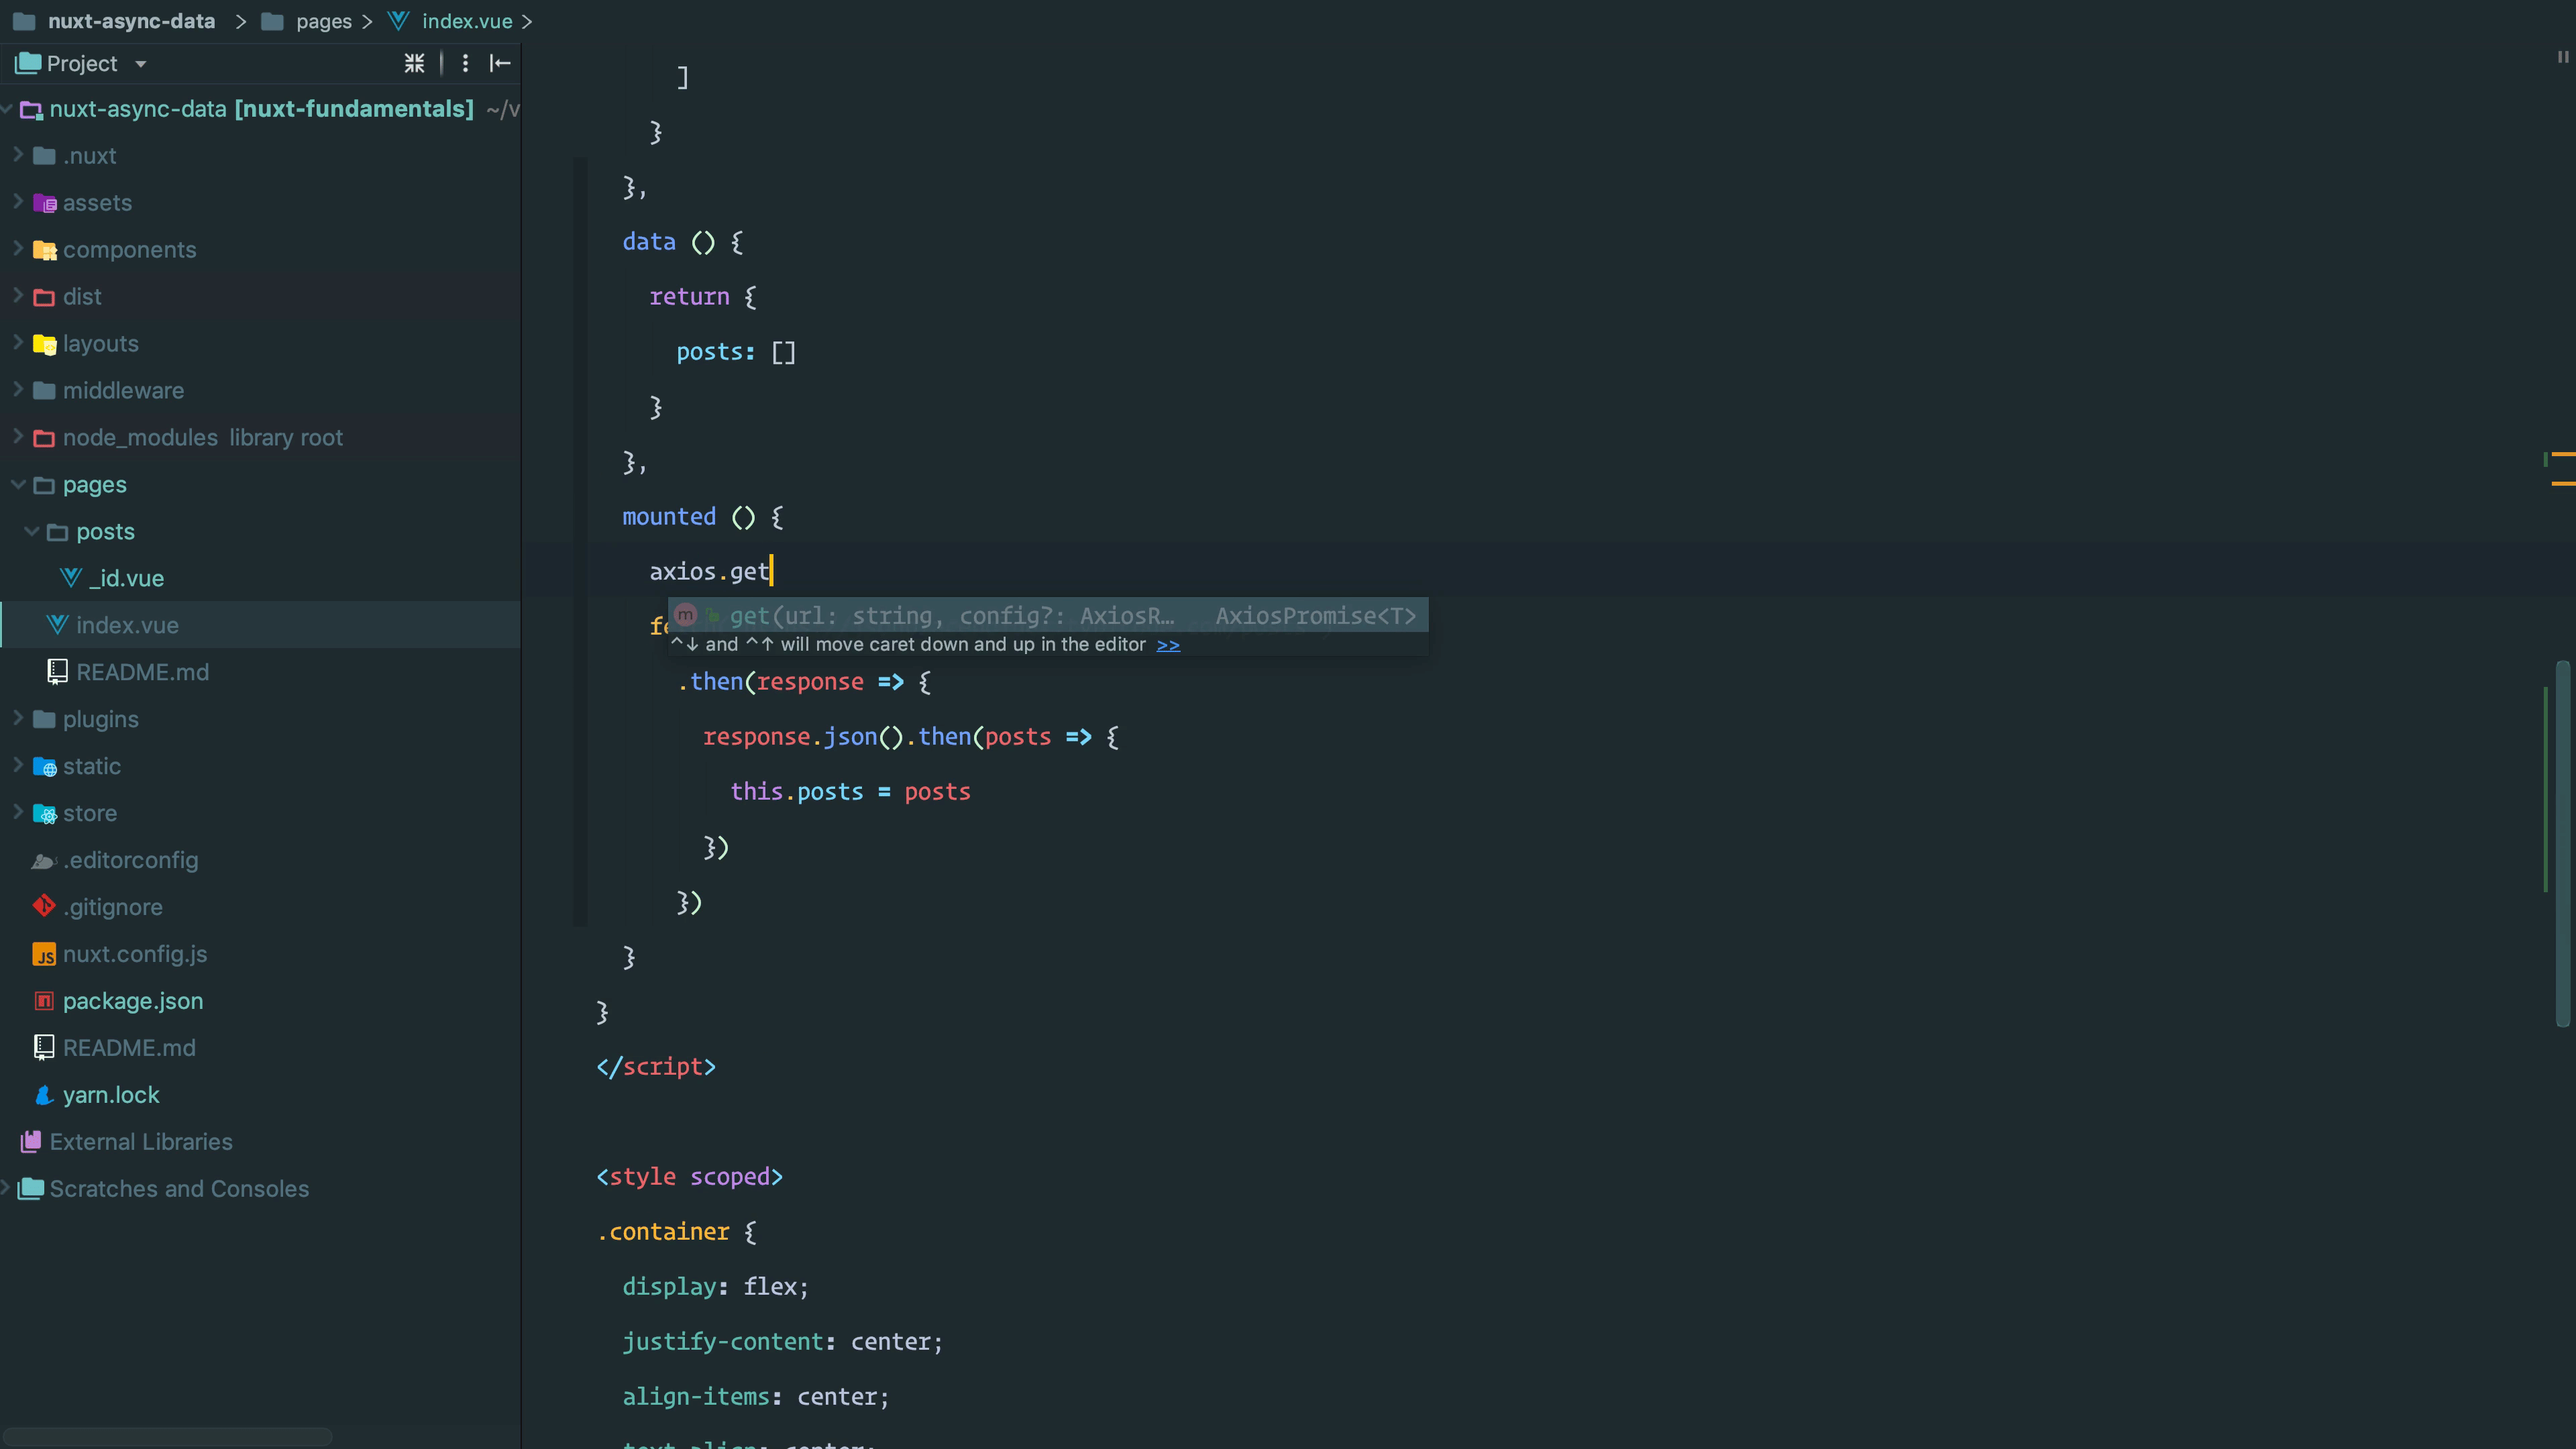Expand the layouts folder
The width and height of the screenshot is (2576, 1449).
click(x=18, y=343)
